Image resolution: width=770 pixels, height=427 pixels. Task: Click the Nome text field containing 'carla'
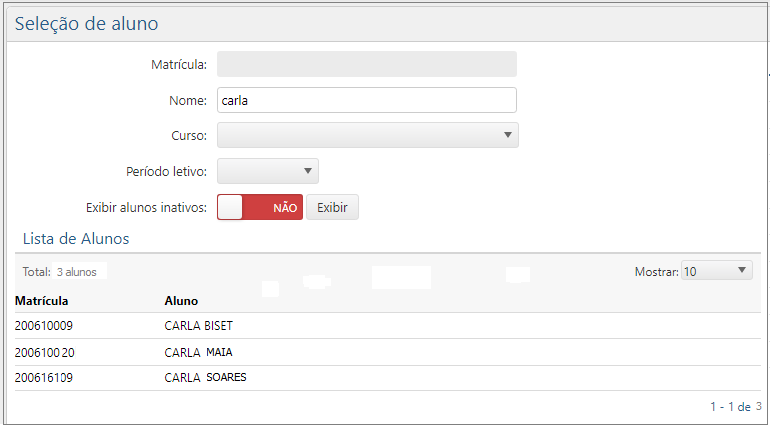click(x=366, y=100)
